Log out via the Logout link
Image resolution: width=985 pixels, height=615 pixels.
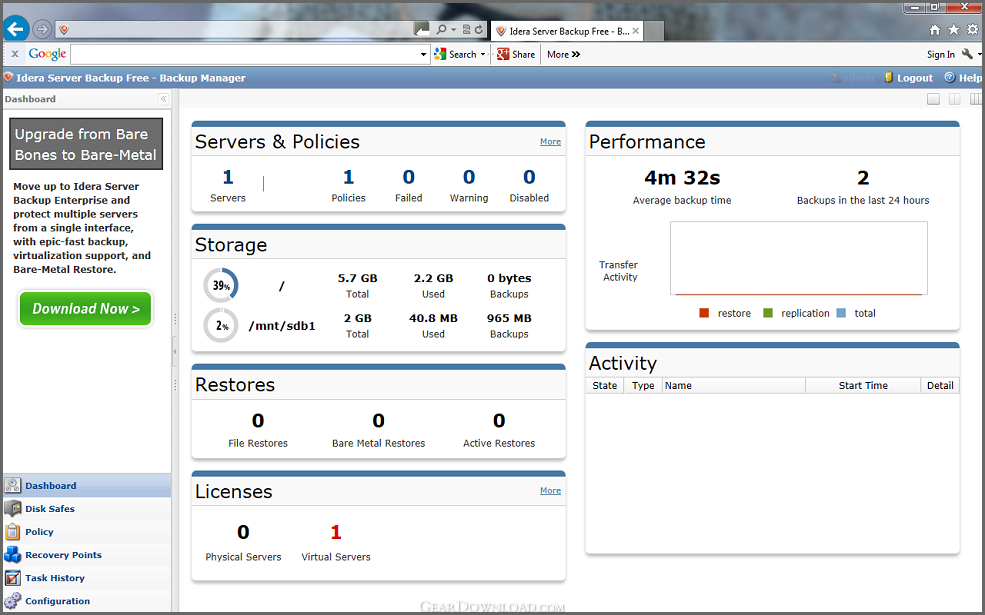(x=908, y=78)
